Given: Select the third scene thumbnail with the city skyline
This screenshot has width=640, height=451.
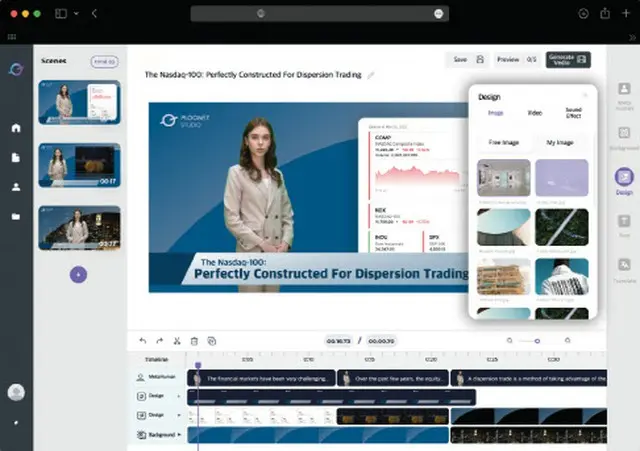Looking at the screenshot, I should 80,228.
